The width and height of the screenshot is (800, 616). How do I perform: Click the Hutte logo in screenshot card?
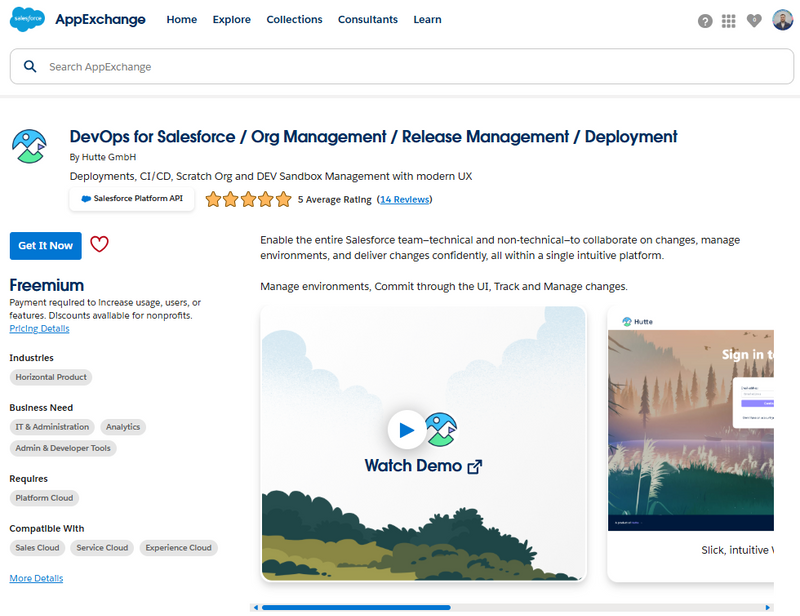[638, 322]
